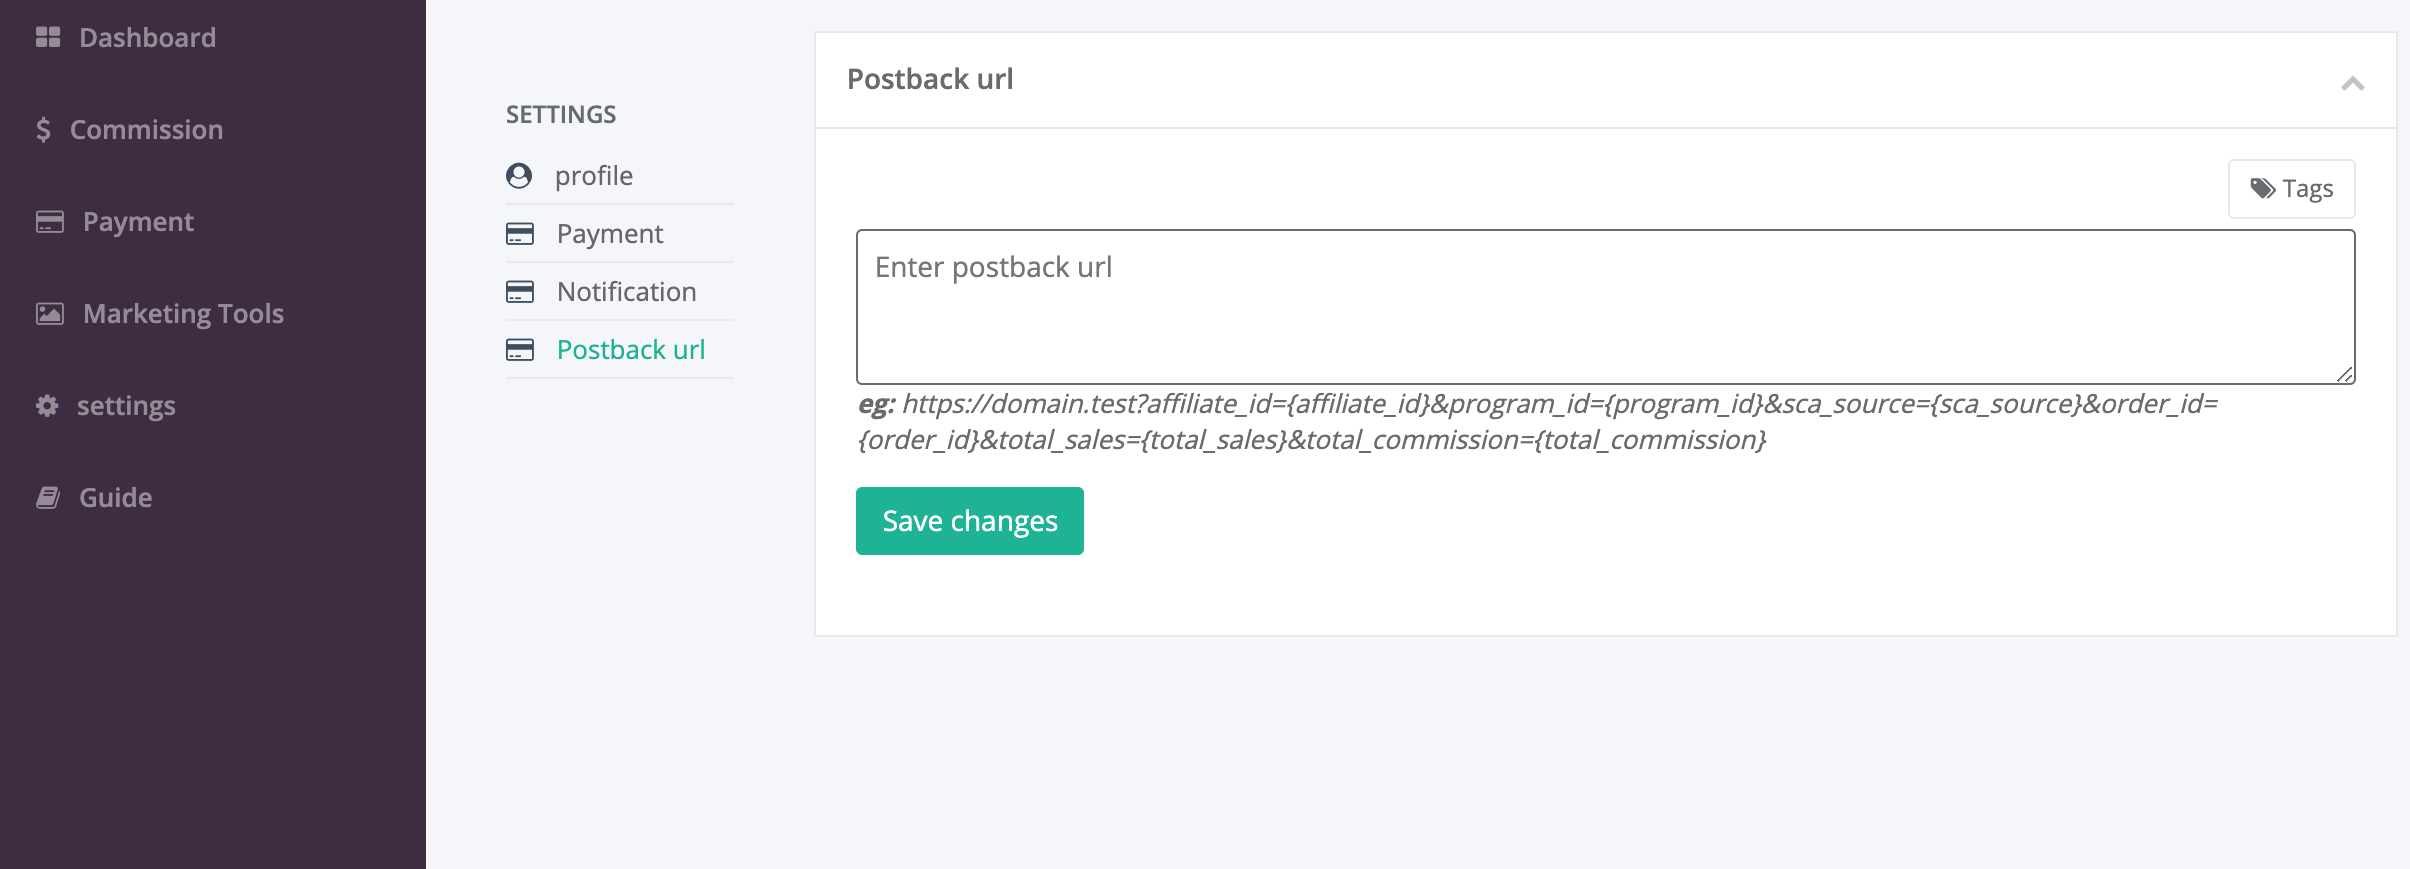The image size is (2410, 869).
Task: Collapse the Postback url panel chevron
Action: point(2353,84)
